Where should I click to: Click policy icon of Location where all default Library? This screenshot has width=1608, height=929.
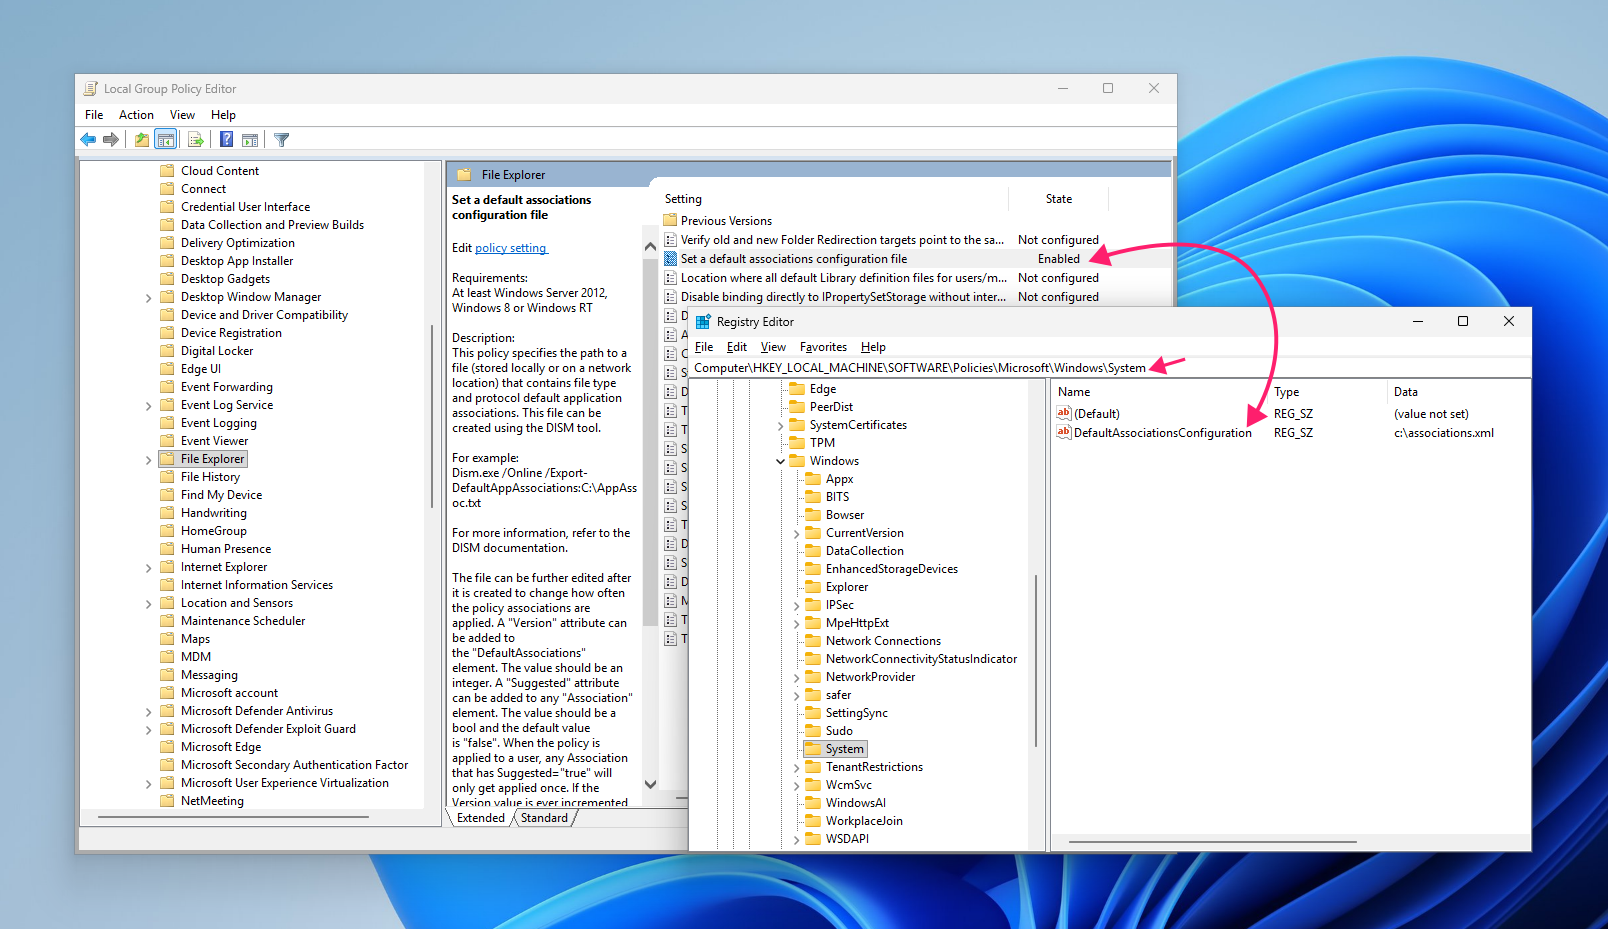tap(671, 277)
